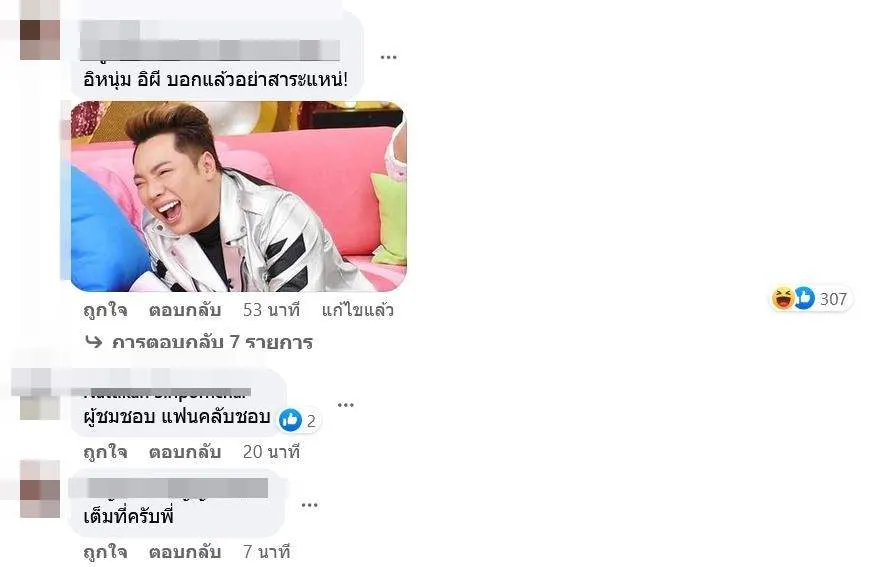Click the laughing reaction emoji near 307

[783, 298]
